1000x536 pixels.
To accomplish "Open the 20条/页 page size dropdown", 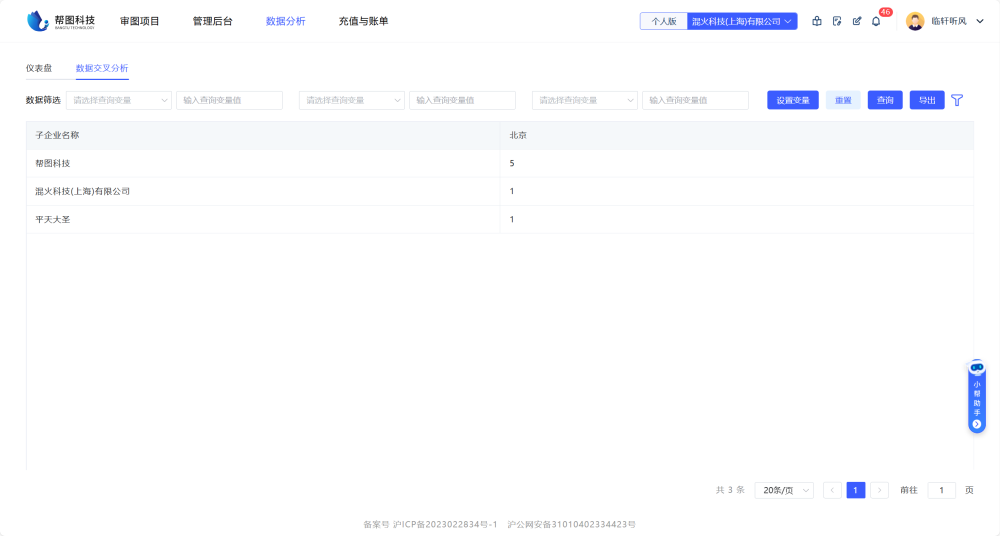I will (x=783, y=490).
